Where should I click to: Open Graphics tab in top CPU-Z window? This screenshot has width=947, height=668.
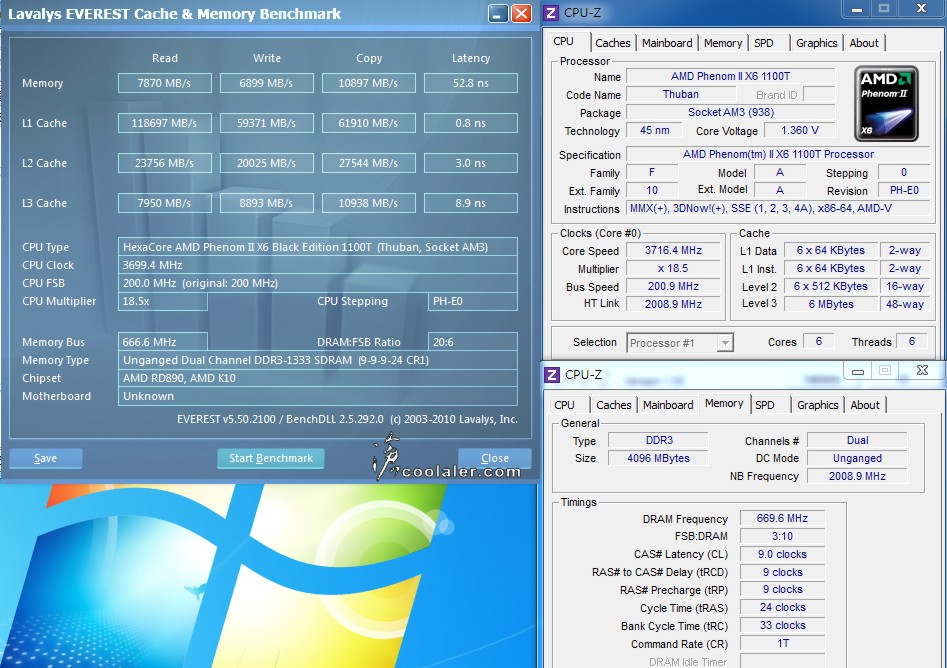817,43
